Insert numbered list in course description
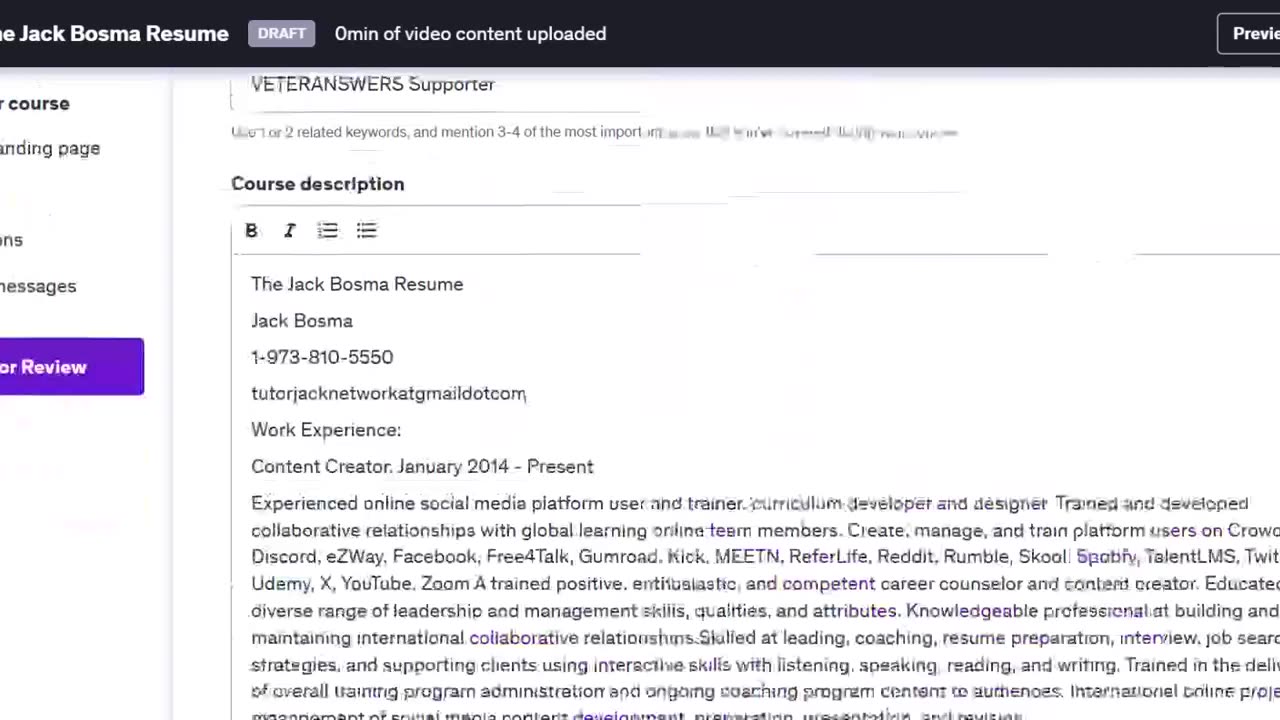The image size is (1280, 720). tap(328, 231)
